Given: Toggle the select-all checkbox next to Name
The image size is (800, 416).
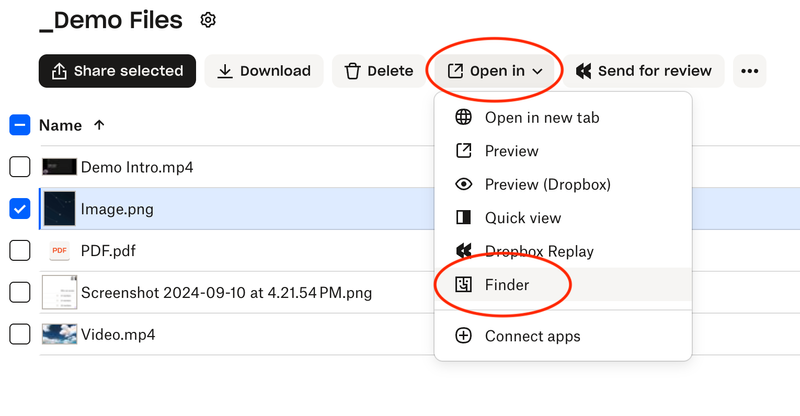Looking at the screenshot, I should [x=20, y=125].
